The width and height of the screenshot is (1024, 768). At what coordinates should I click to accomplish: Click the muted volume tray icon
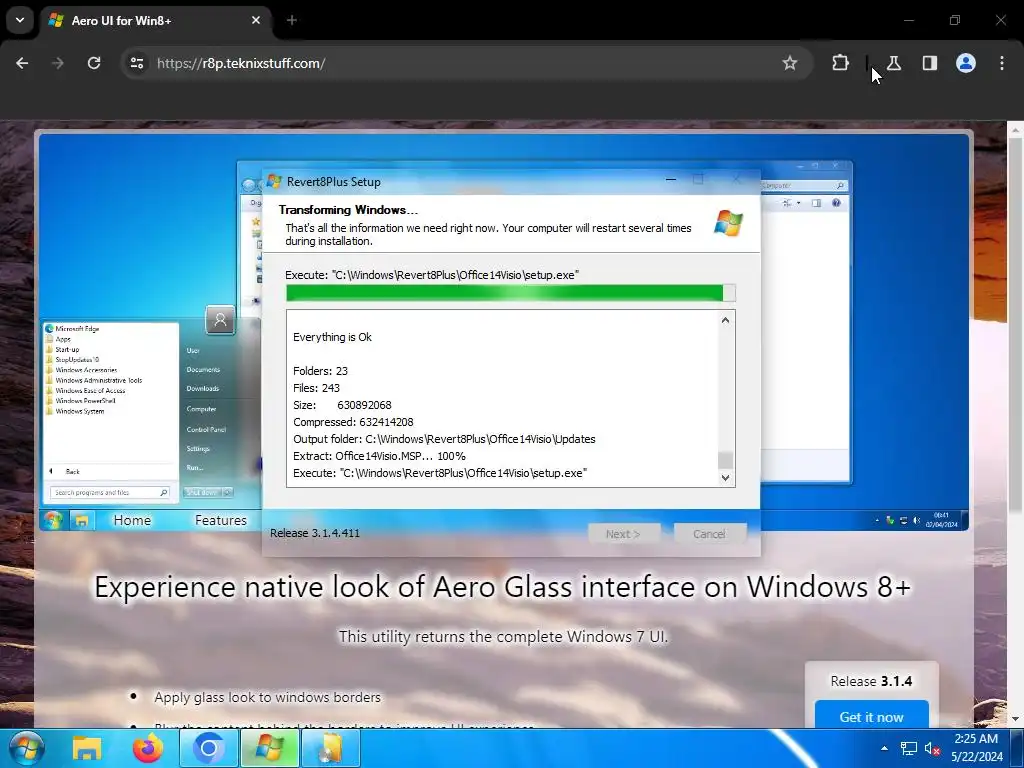point(932,748)
